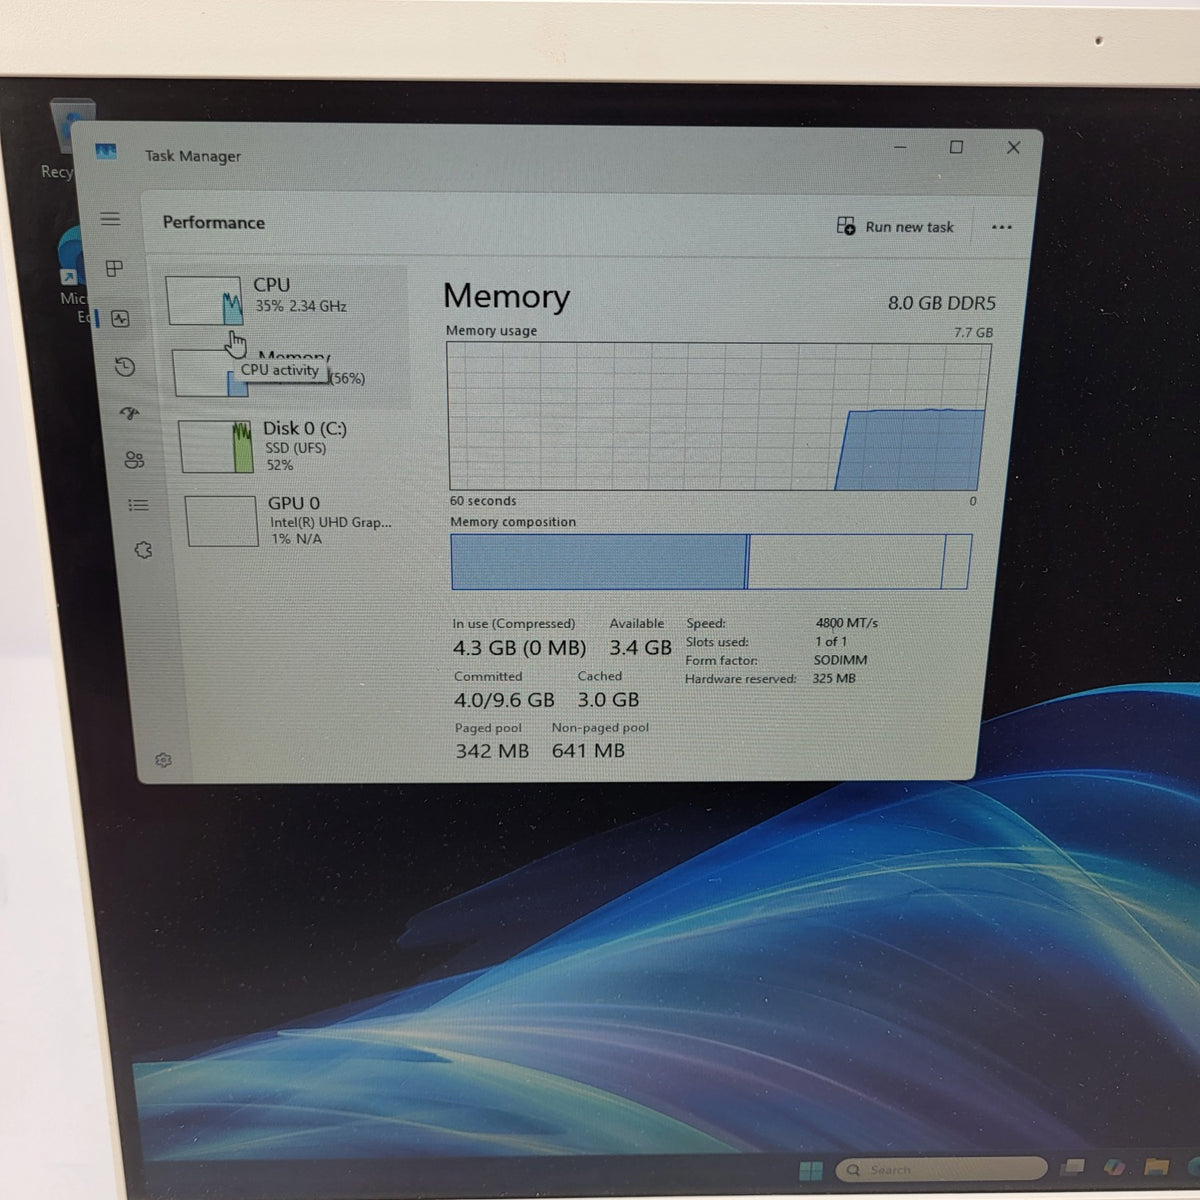The height and width of the screenshot is (1200, 1200).
Task: Click the '325 MB' hardware reserved value
Action: click(834, 678)
